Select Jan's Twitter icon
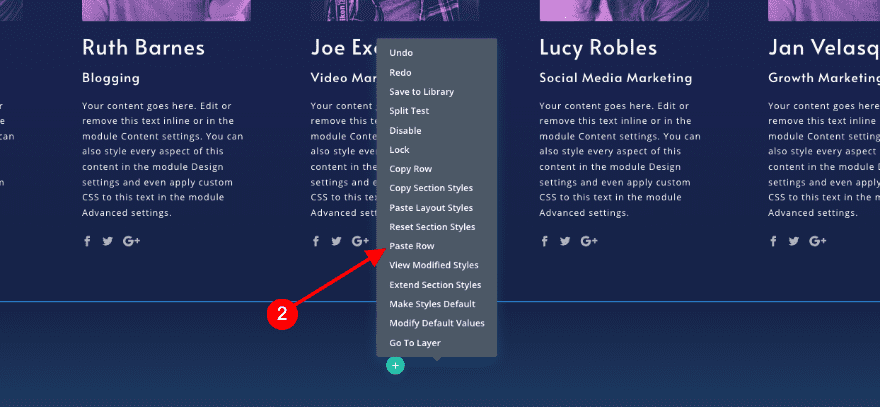This screenshot has height=407, width=880. click(x=794, y=241)
